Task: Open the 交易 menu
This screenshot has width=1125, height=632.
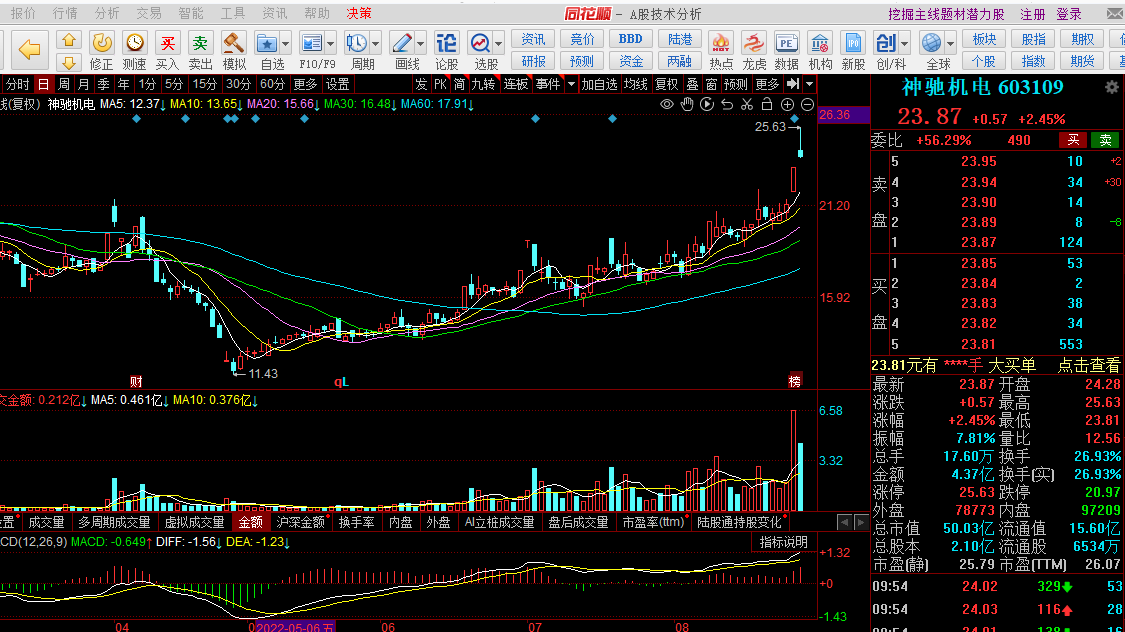Action: (x=149, y=14)
